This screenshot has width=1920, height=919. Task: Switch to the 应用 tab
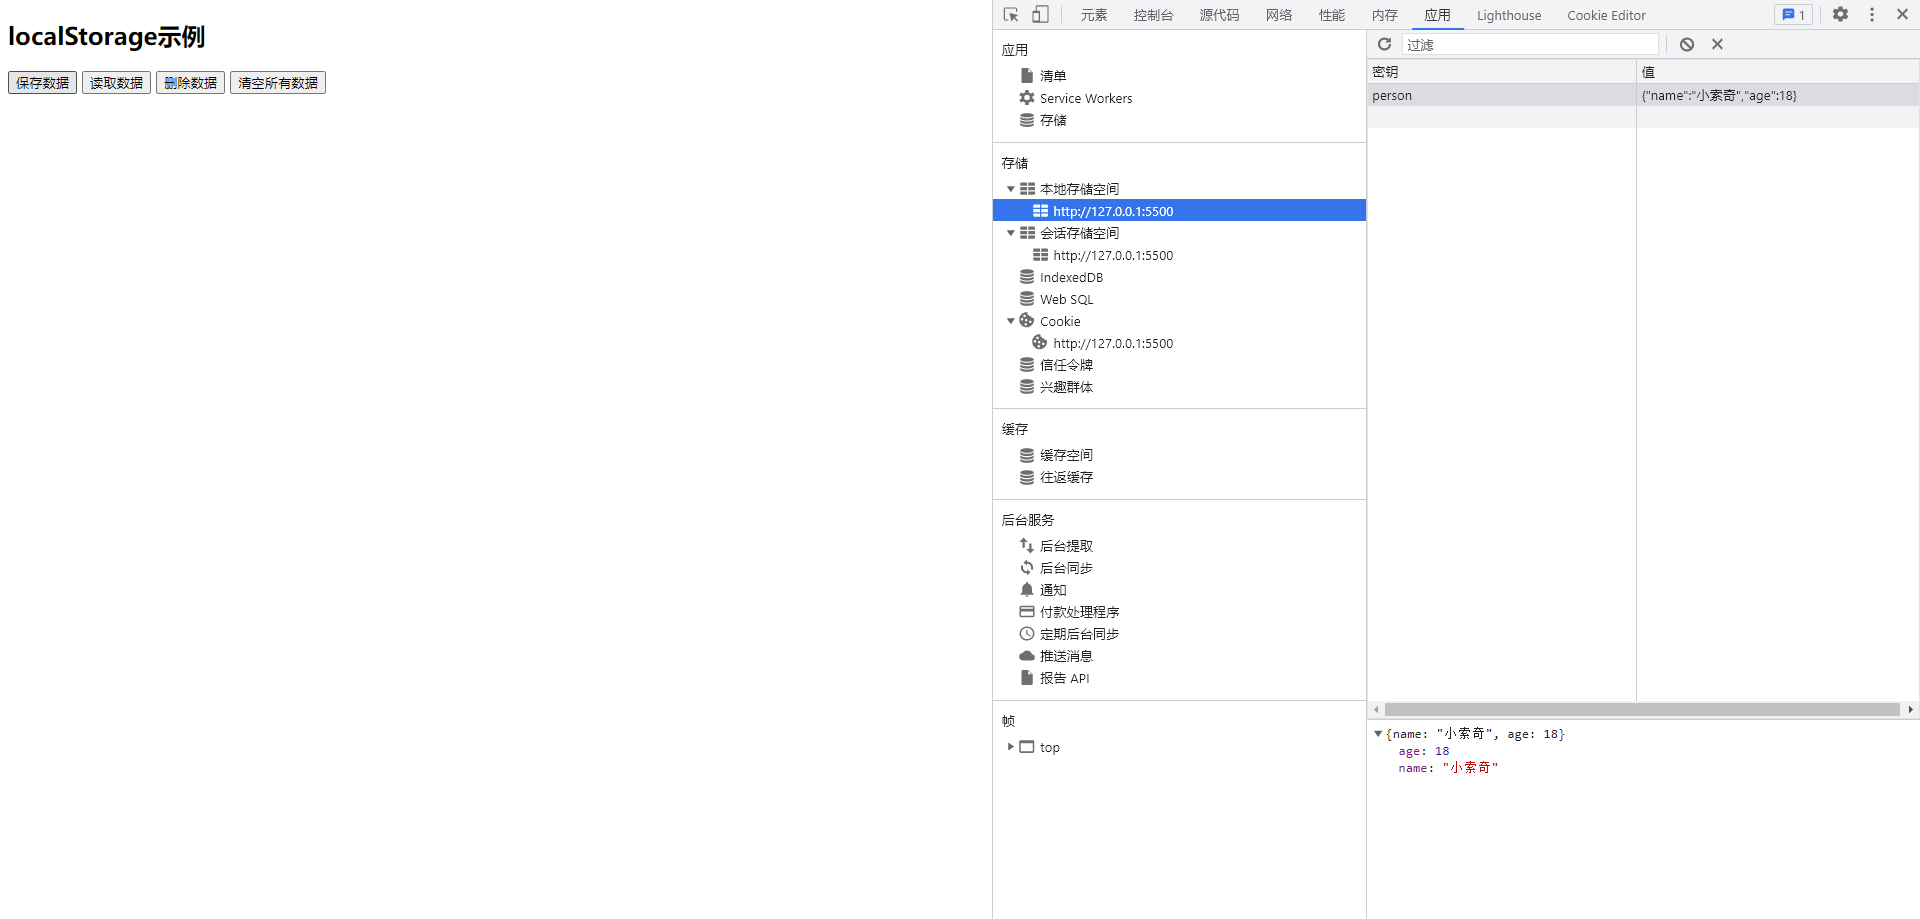[x=1438, y=15]
